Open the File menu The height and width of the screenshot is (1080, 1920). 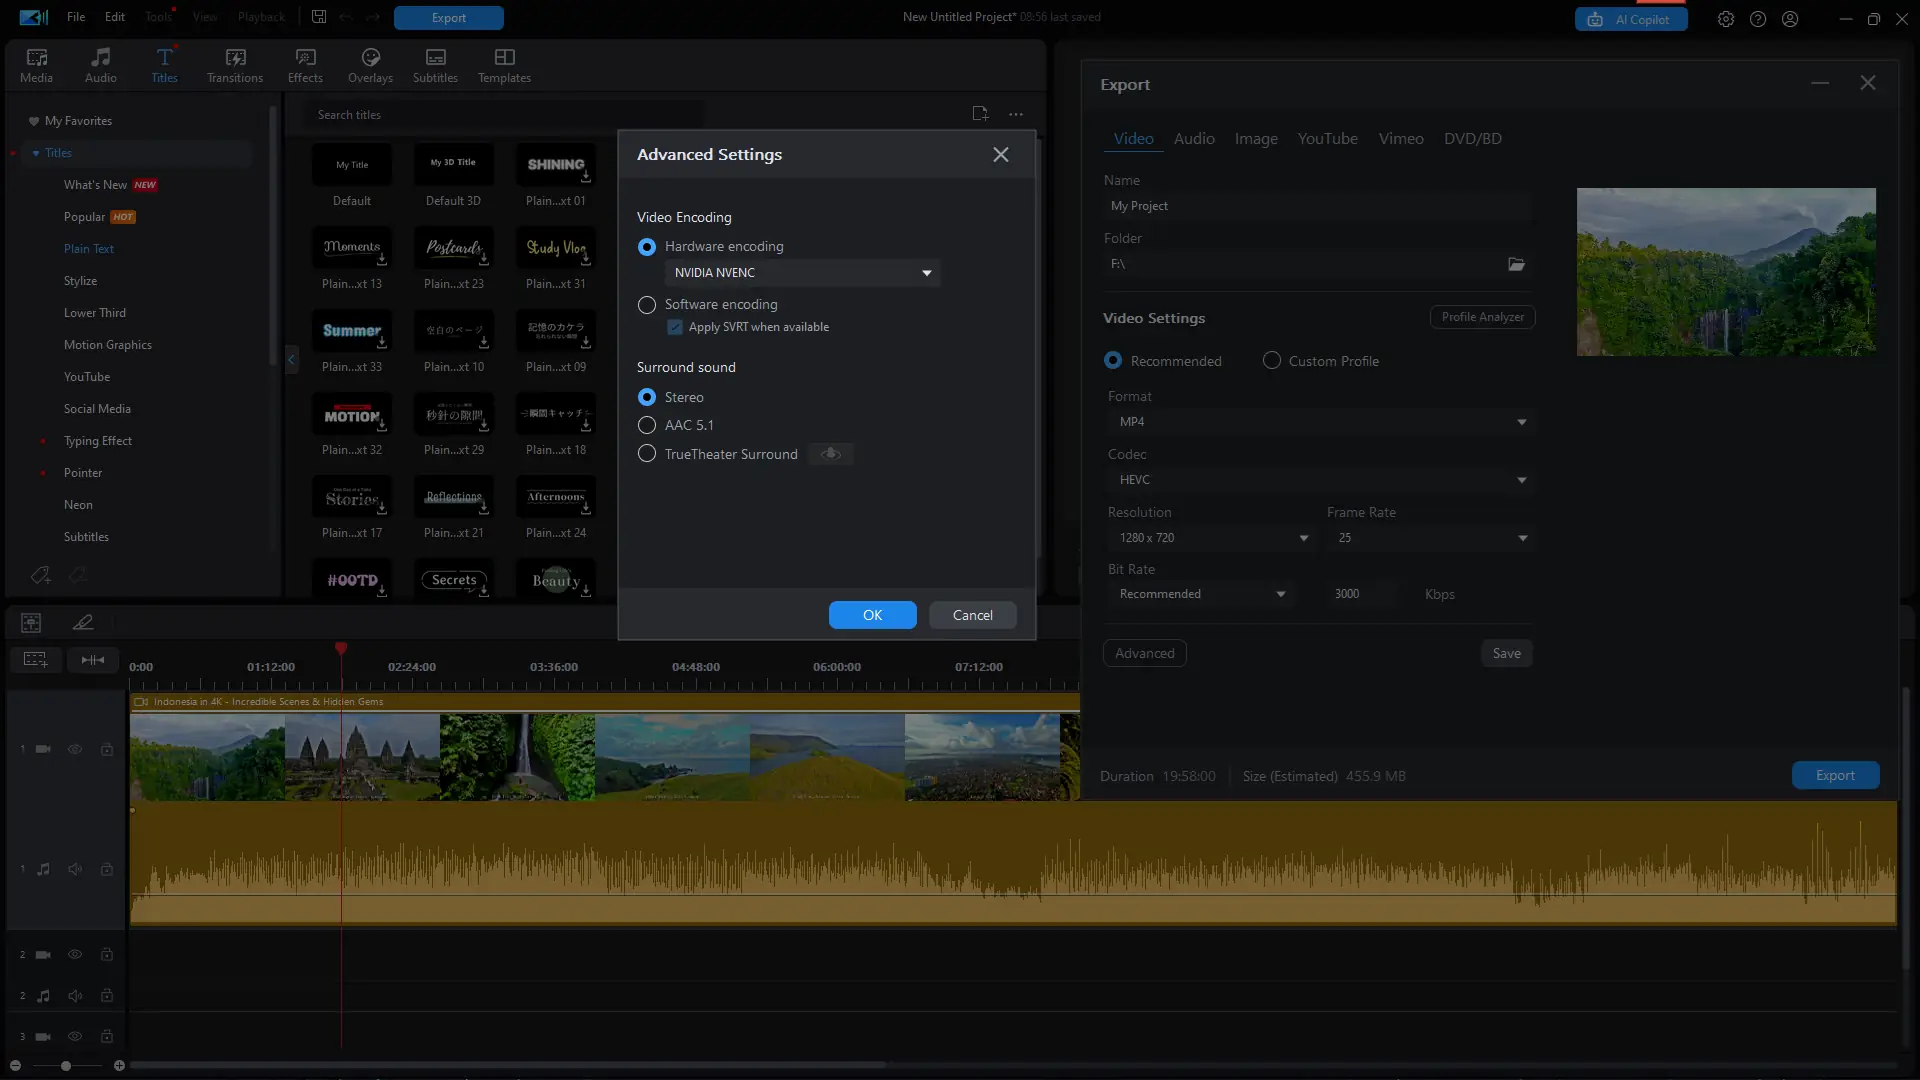click(x=76, y=17)
